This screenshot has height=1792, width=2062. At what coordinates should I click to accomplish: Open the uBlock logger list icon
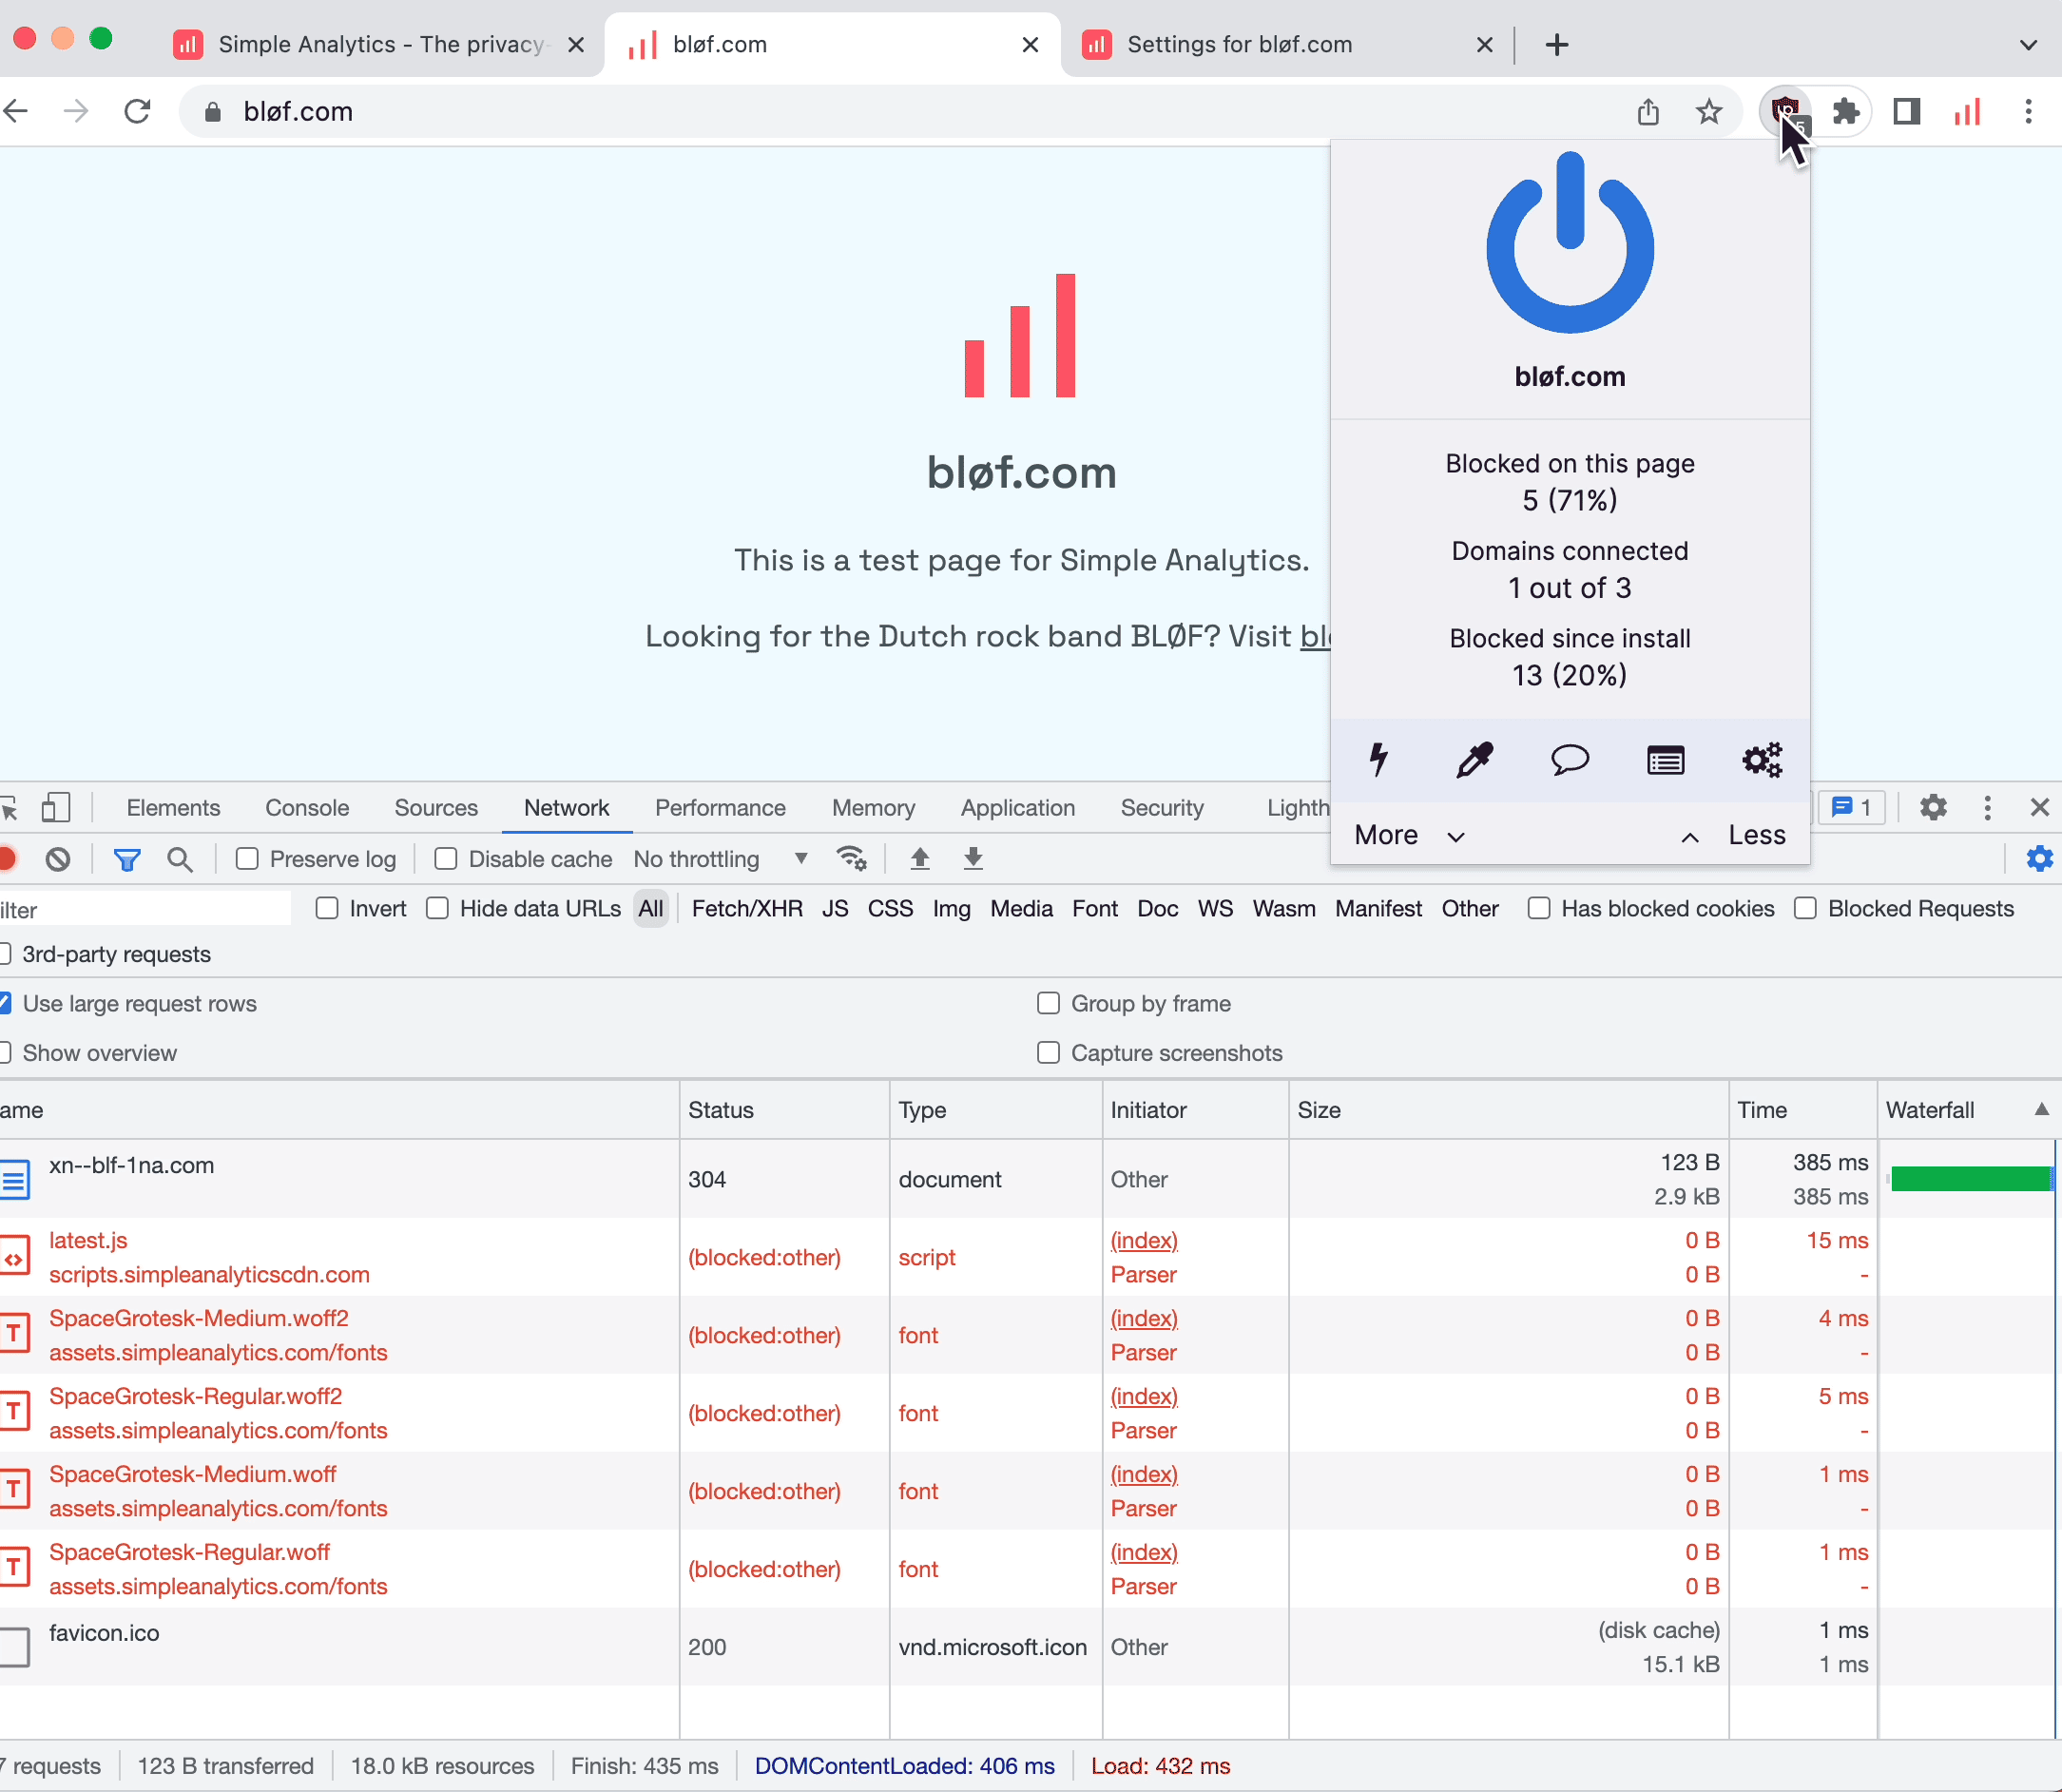coord(1665,760)
